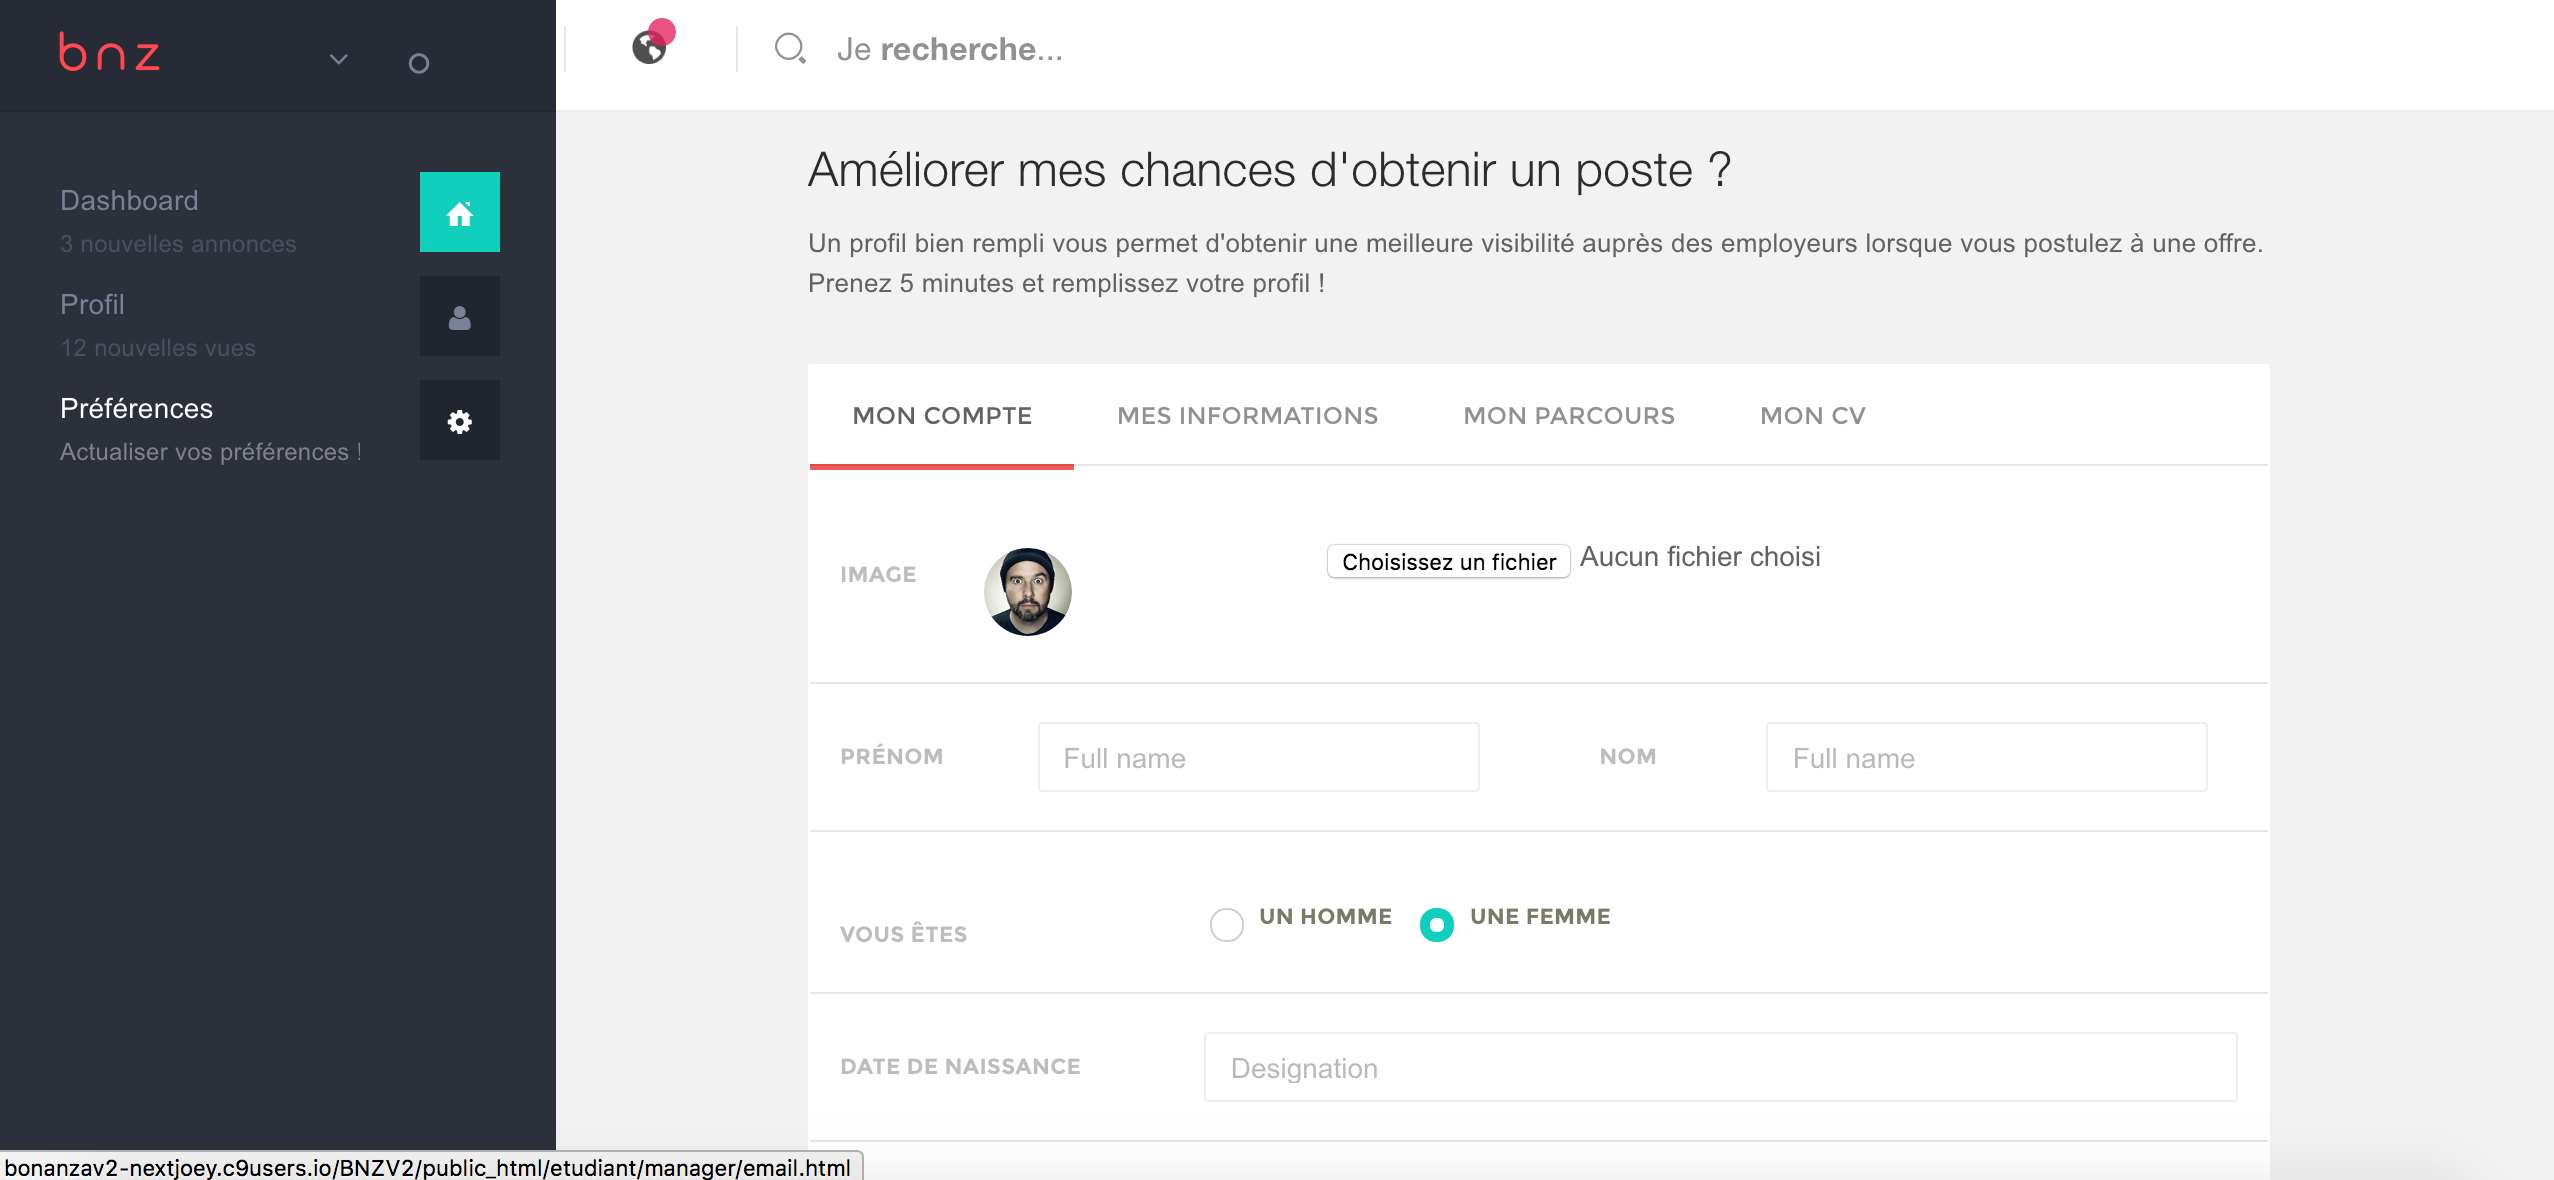2554x1180 pixels.
Task: Click the circle toggle icon in sidebar header
Action: coord(419,64)
